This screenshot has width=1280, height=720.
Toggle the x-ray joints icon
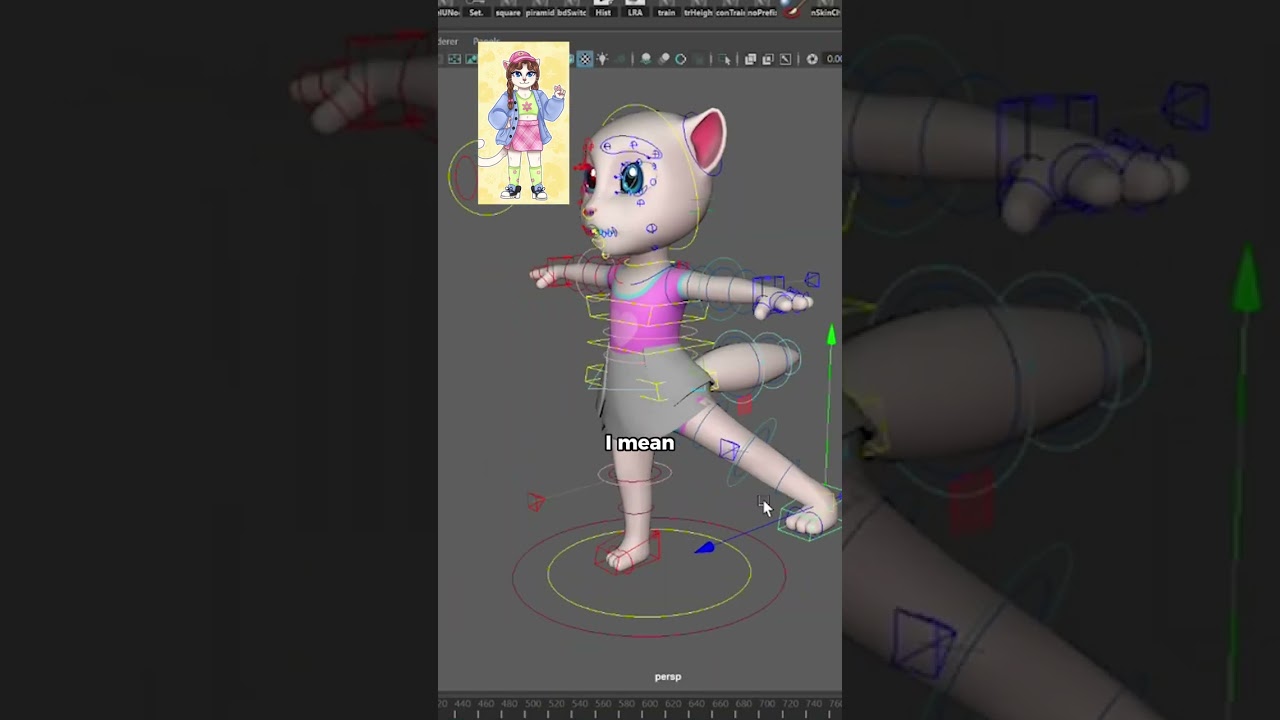(768, 59)
